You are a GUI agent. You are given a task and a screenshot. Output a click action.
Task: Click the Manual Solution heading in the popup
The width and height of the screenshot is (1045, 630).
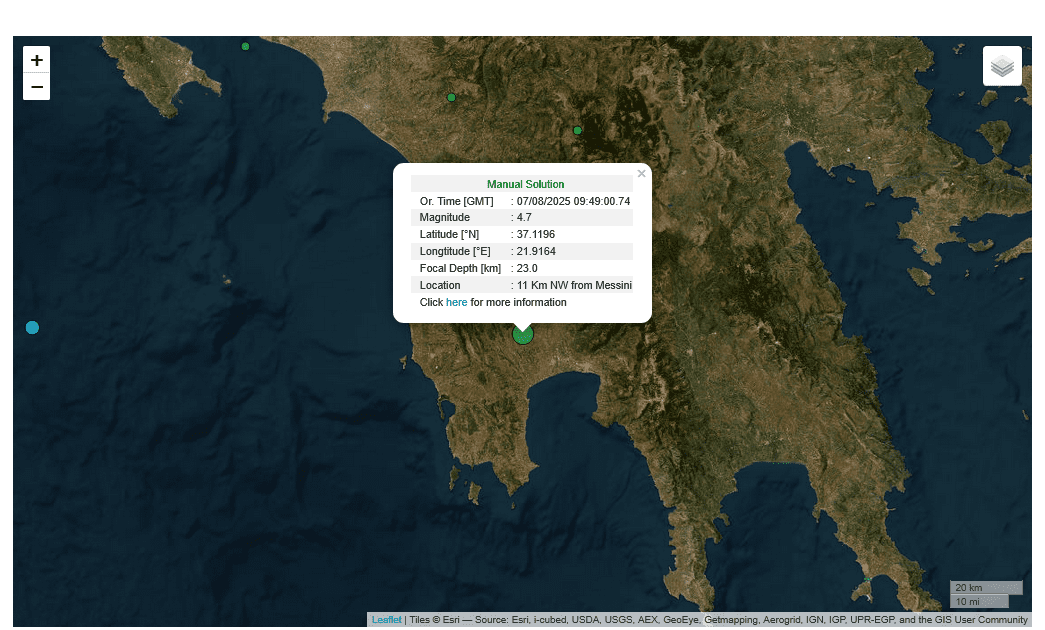tap(525, 184)
